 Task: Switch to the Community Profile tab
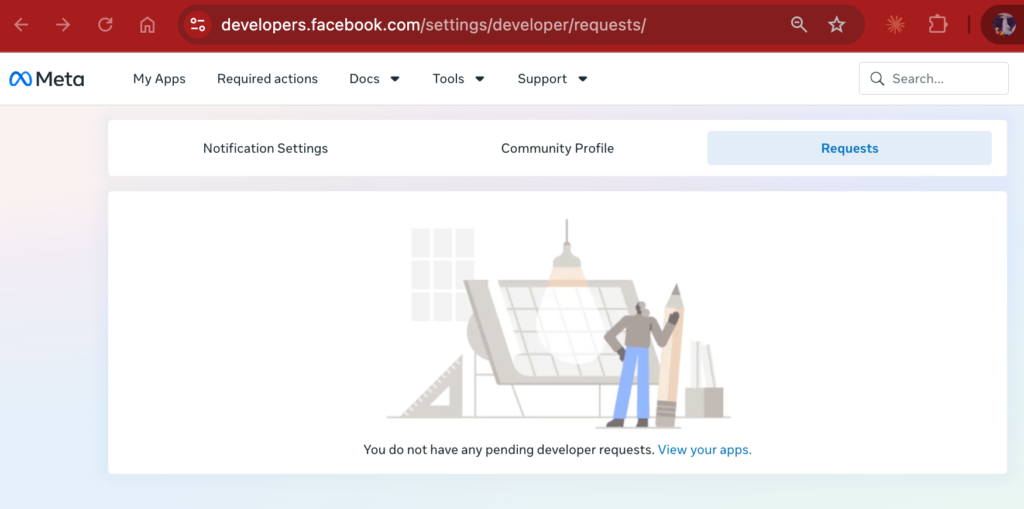pos(557,148)
